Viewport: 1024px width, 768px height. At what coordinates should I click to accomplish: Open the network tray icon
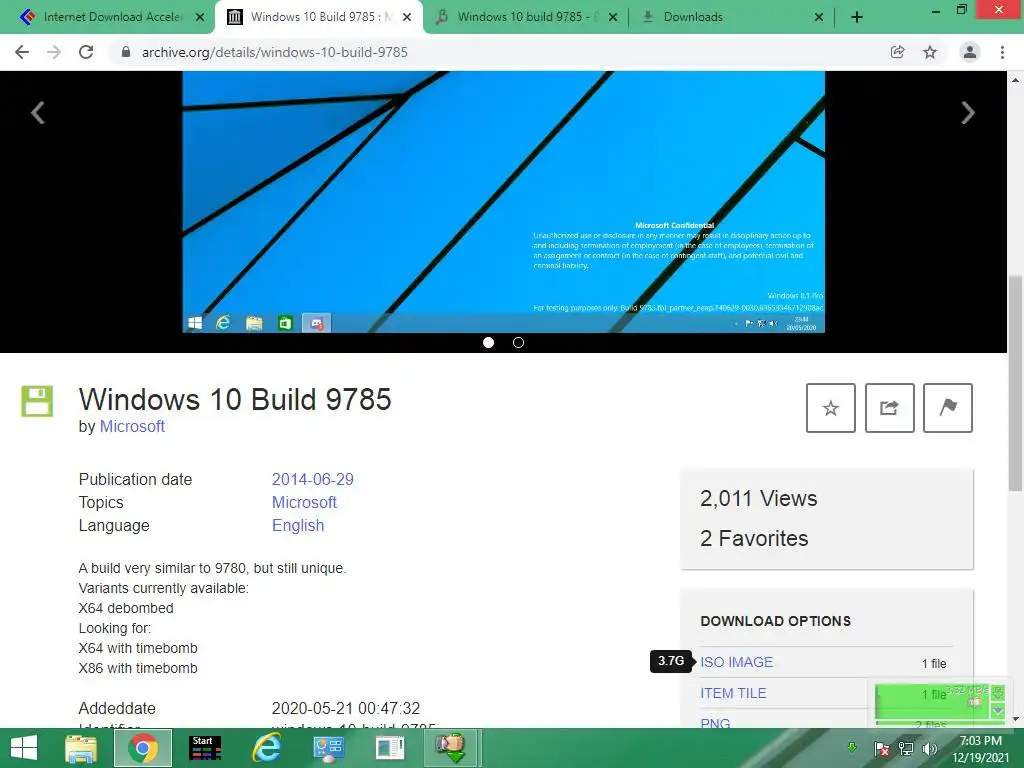click(x=906, y=748)
